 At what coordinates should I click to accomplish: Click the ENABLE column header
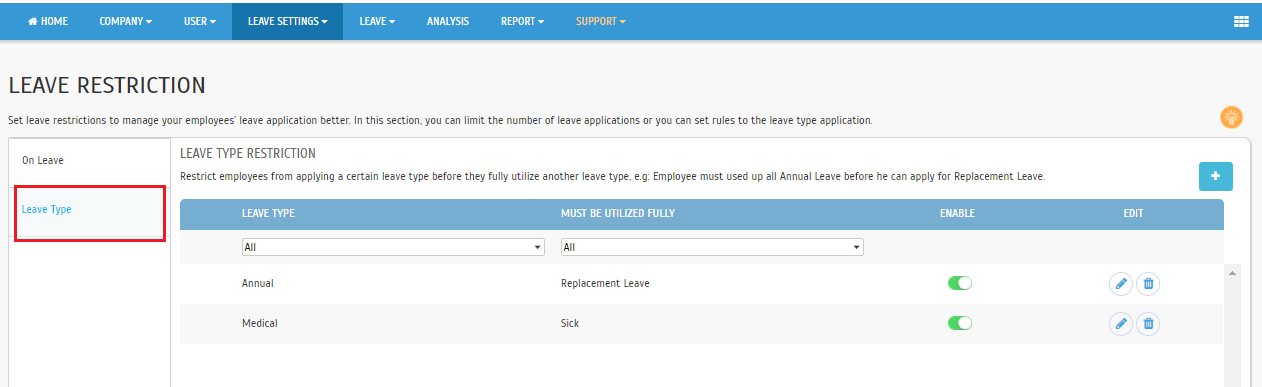(x=957, y=213)
